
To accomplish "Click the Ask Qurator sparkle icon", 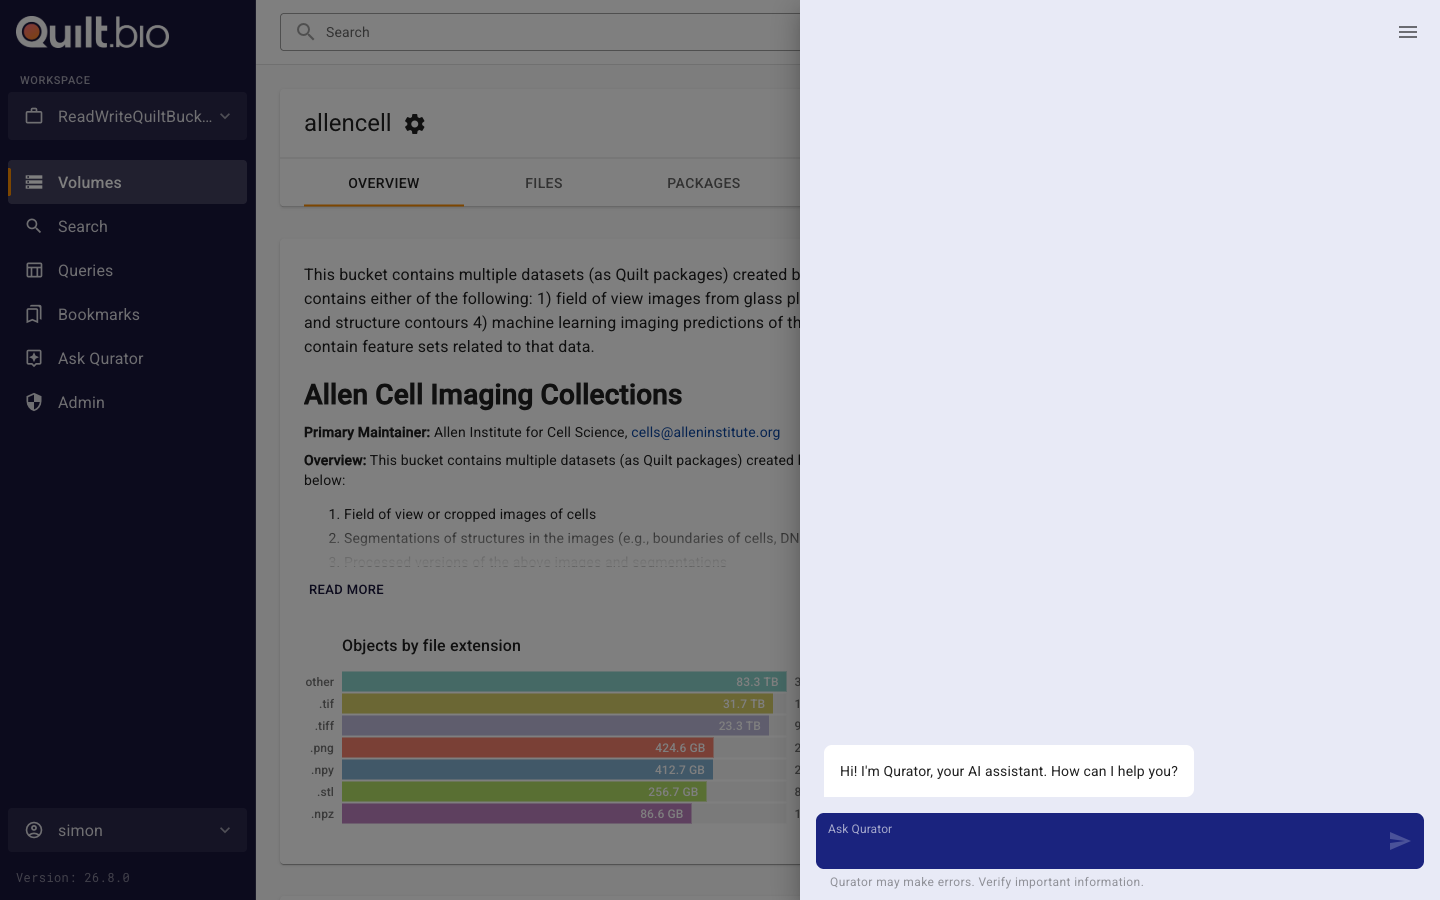I will (x=34, y=358).
